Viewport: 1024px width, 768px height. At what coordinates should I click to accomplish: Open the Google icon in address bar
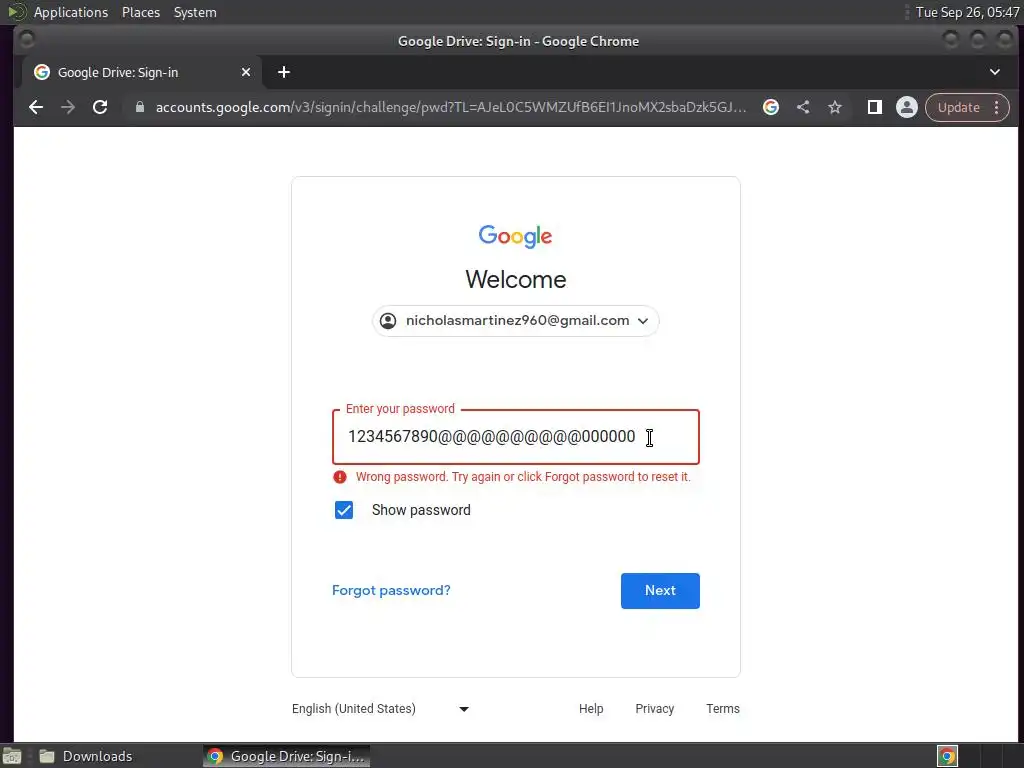[771, 107]
